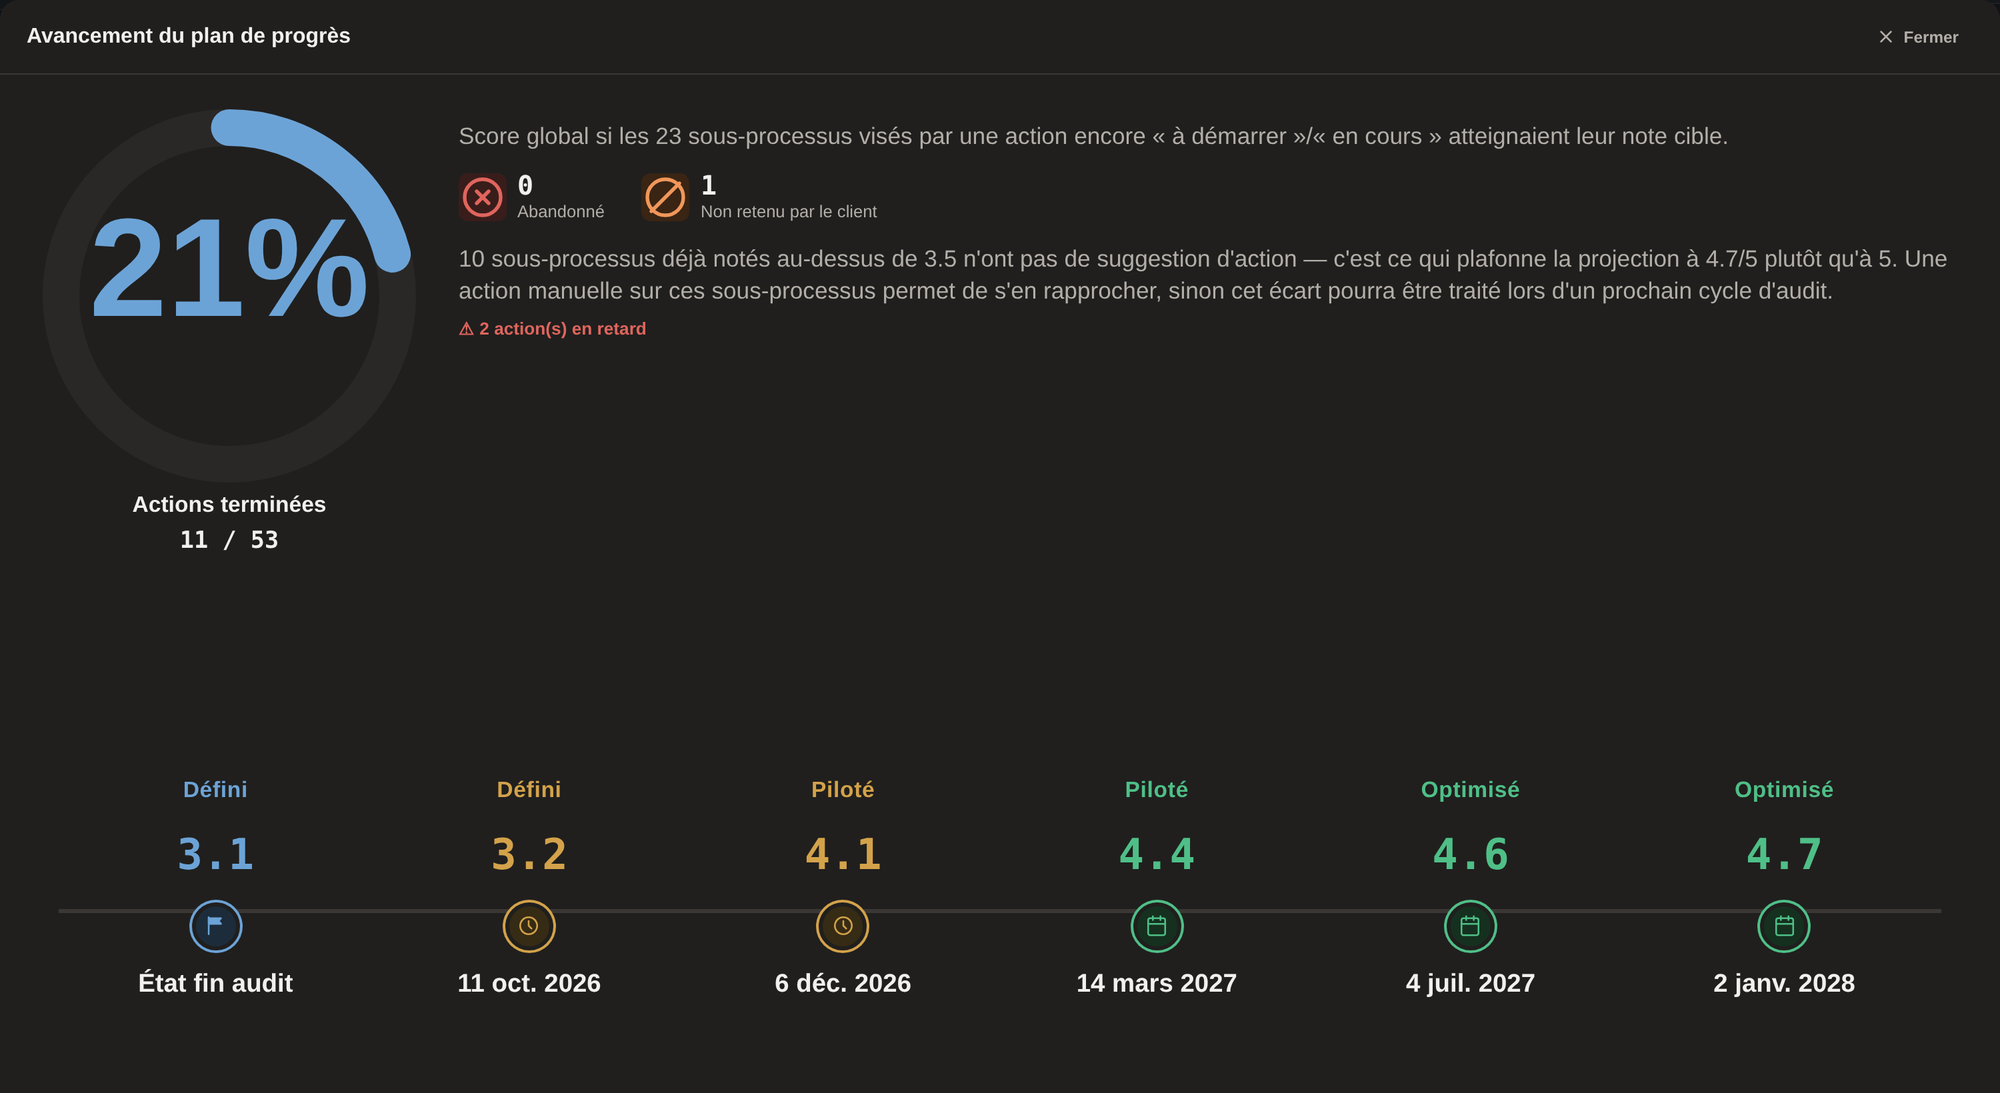Click the green score 4.6
This screenshot has height=1093, width=2000.
1470,855
